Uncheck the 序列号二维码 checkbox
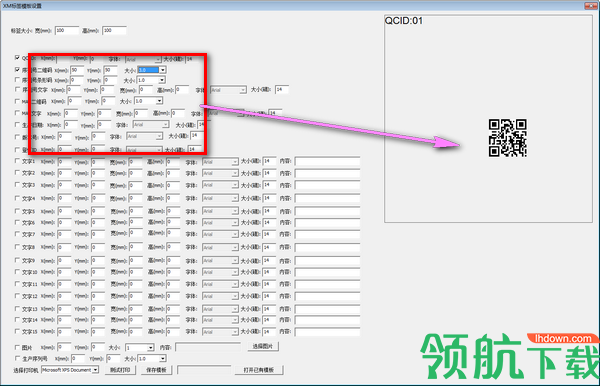 [17, 70]
